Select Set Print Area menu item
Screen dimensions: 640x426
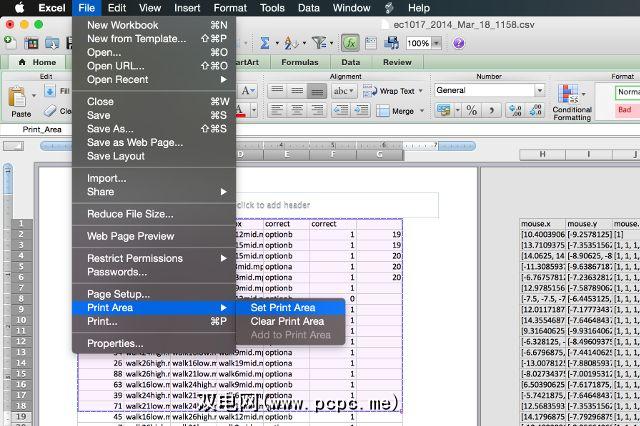pos(283,308)
